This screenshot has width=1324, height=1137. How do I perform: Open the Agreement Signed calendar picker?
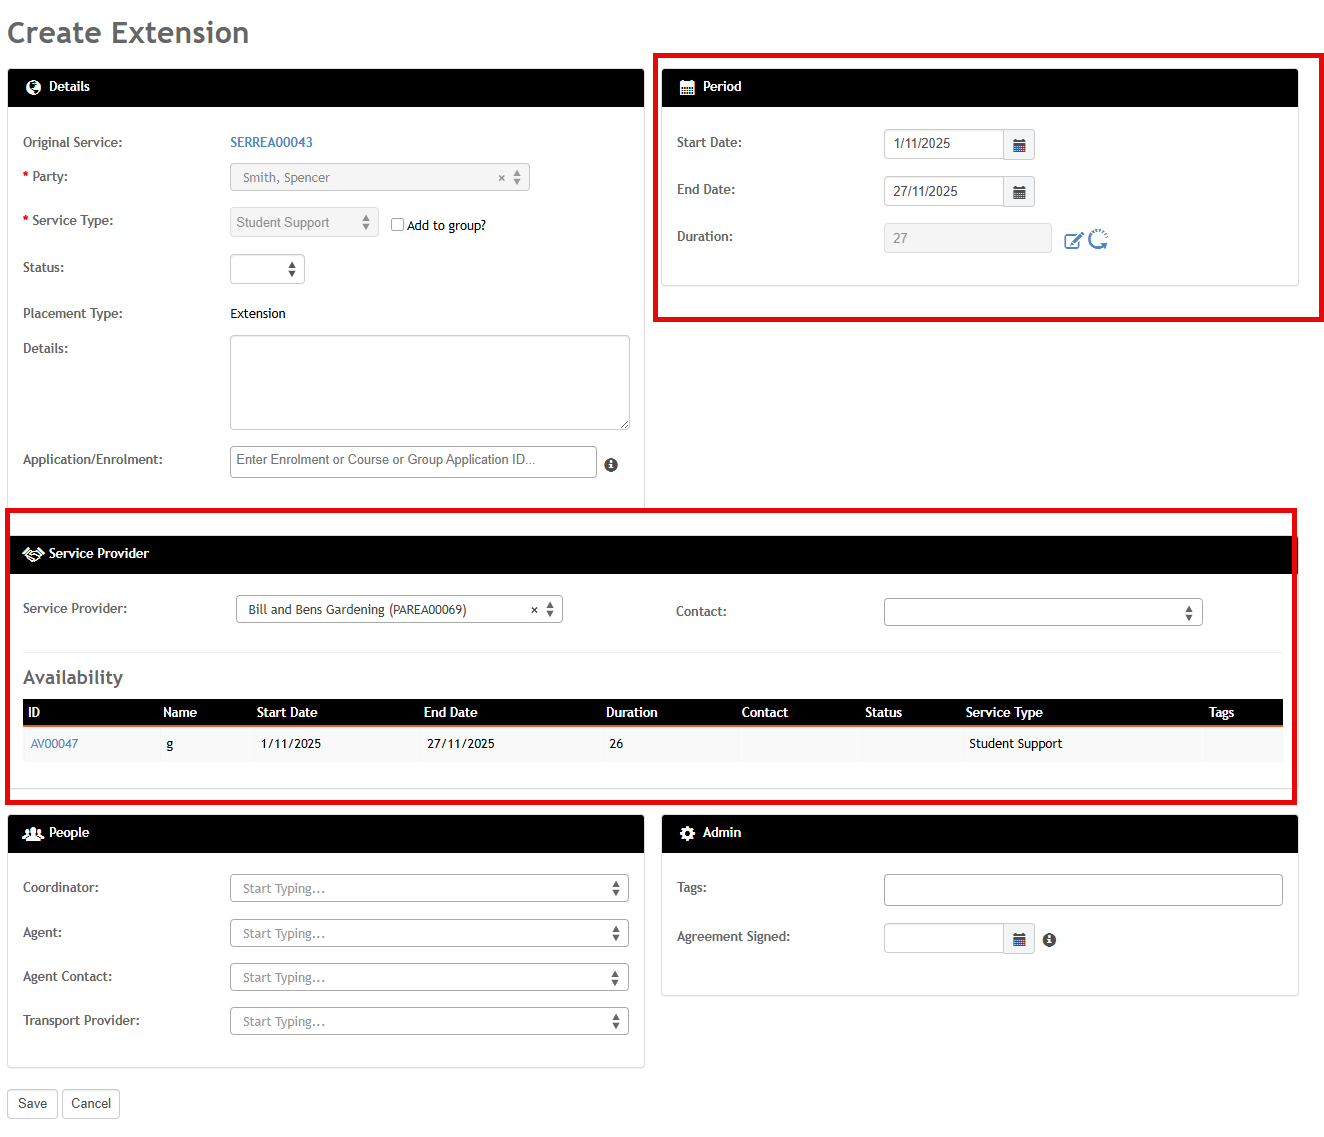tap(1019, 939)
